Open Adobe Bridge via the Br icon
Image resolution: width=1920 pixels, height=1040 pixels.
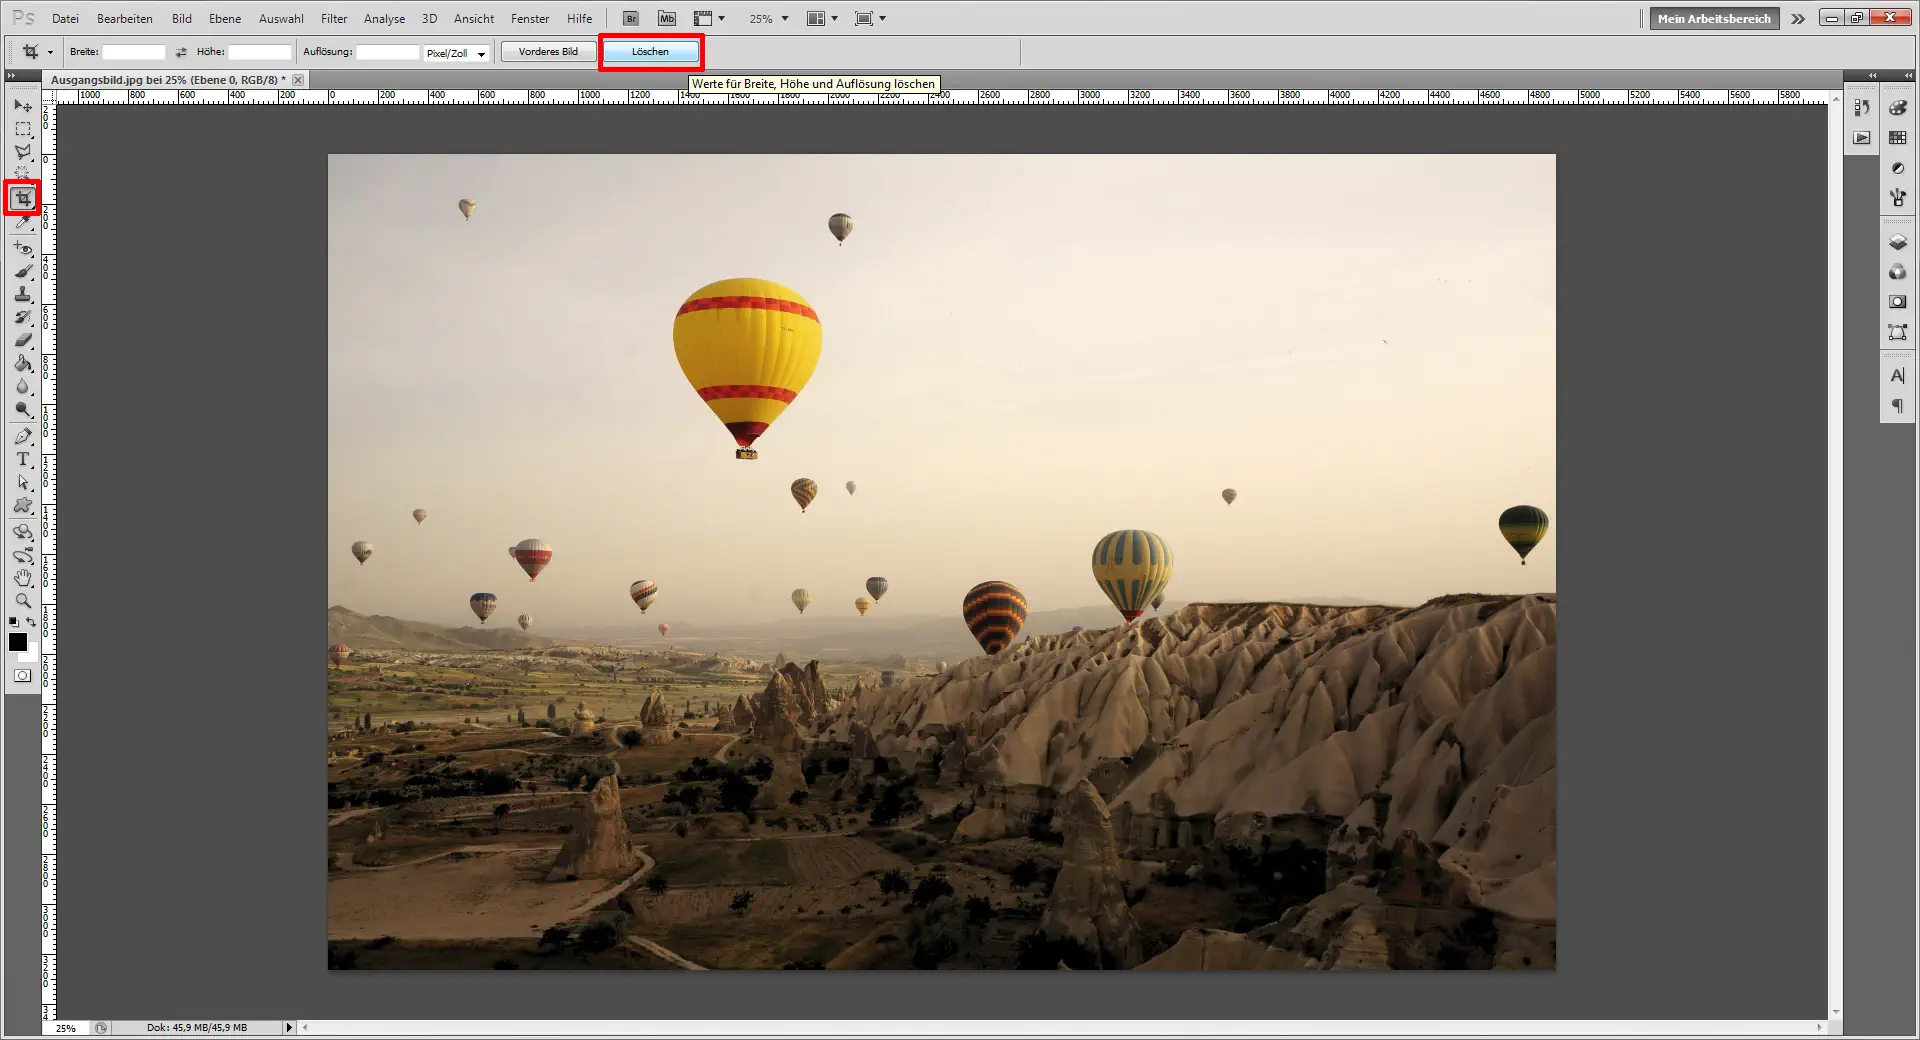(630, 17)
